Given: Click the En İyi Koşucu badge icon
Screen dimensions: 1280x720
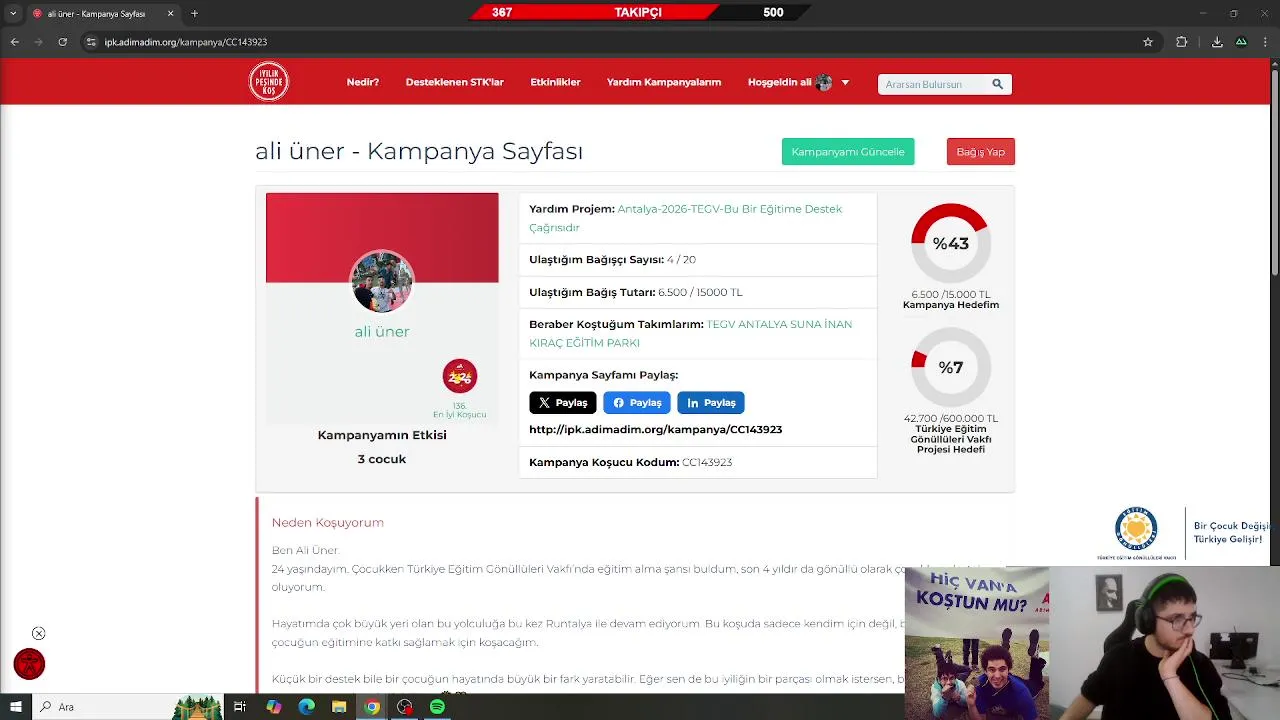Looking at the screenshot, I should pyautogui.click(x=460, y=376).
